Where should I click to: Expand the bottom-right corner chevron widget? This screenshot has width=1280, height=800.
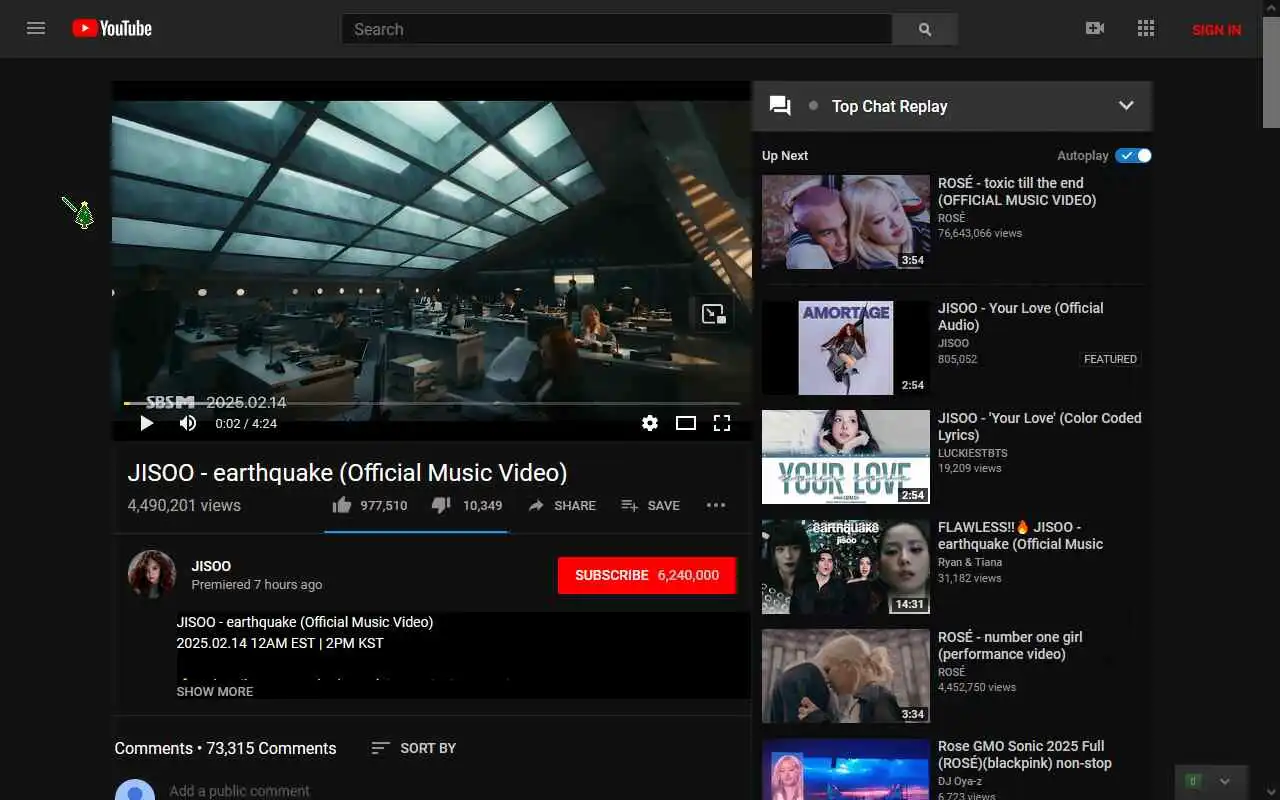(1225, 781)
